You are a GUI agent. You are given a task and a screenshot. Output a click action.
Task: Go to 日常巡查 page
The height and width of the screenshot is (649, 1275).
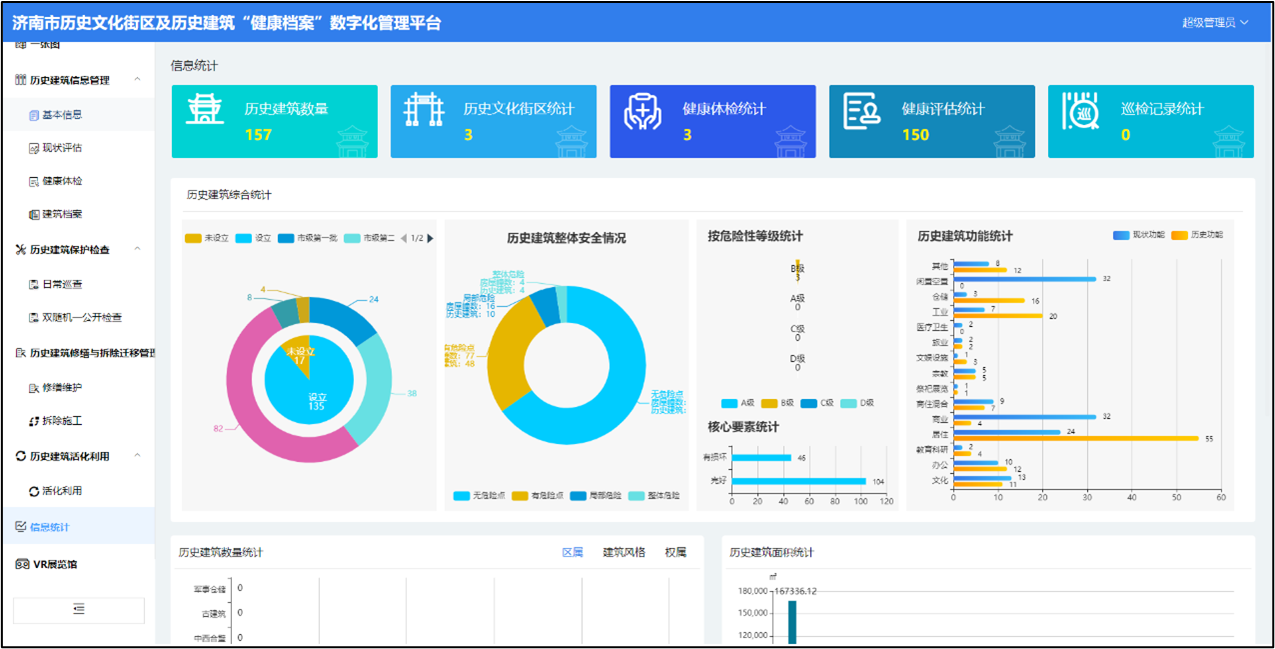point(62,285)
